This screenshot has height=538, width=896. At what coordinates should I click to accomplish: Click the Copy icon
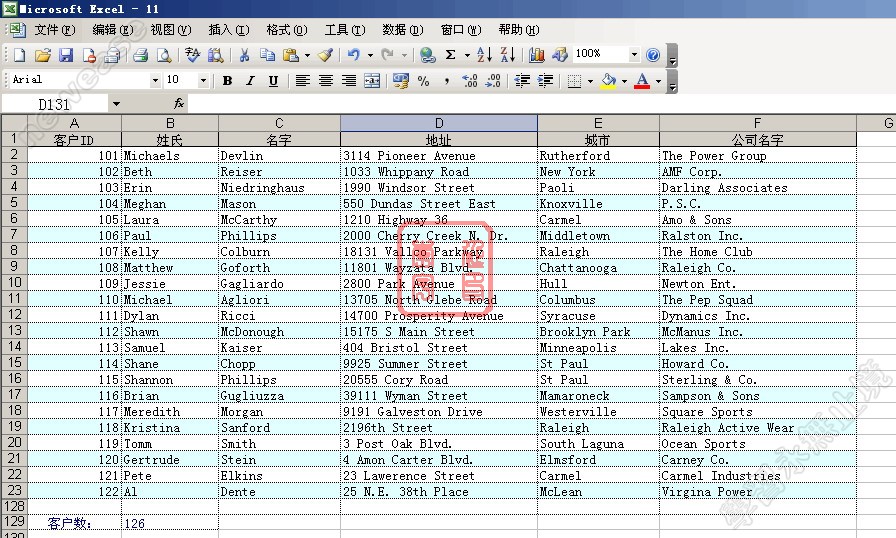[267, 55]
